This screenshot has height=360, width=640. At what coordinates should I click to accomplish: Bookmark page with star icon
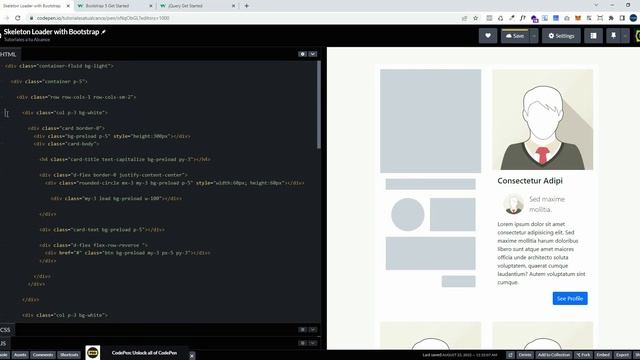coord(476,18)
